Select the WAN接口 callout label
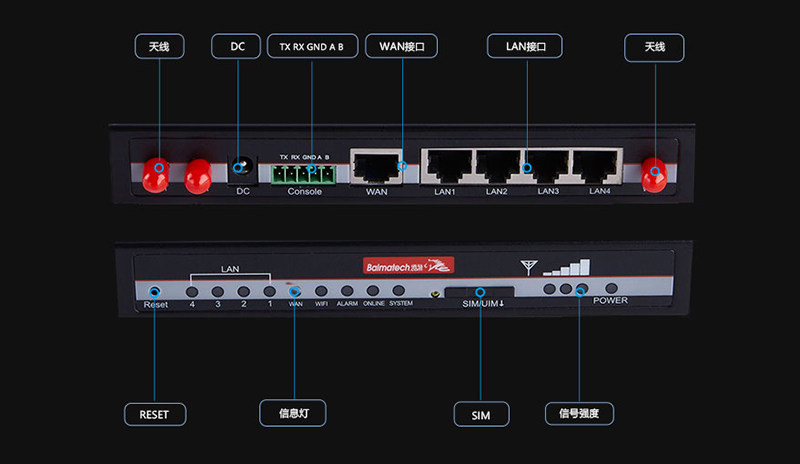Image resolution: width=800 pixels, height=464 pixels. point(402,46)
